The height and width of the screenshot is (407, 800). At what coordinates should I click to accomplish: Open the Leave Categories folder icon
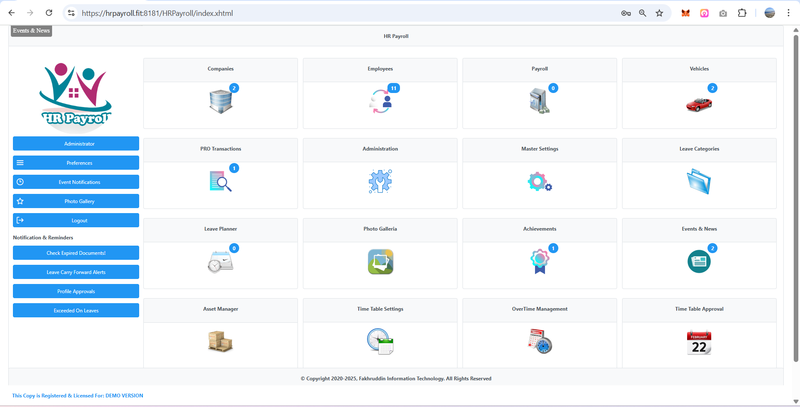click(x=699, y=181)
